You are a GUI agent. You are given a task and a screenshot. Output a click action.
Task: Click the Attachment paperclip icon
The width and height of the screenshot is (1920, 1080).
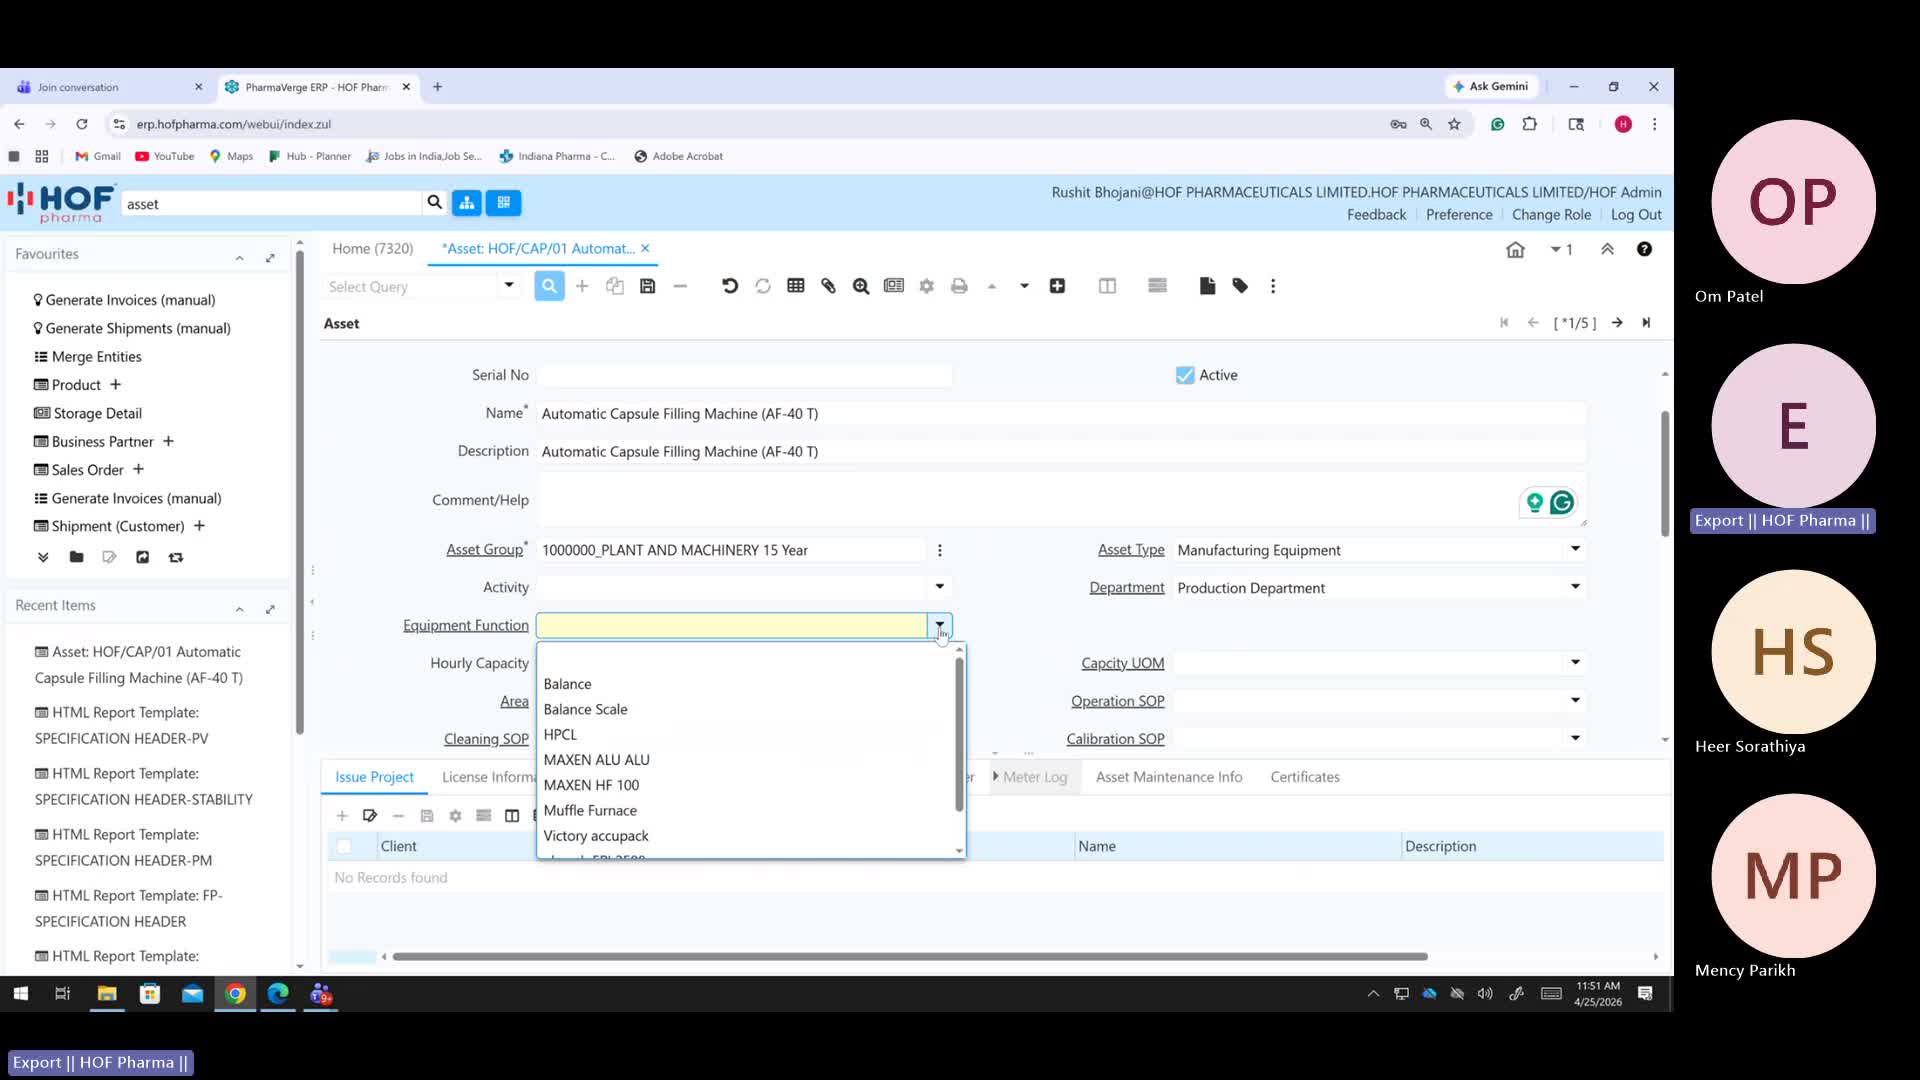(828, 286)
